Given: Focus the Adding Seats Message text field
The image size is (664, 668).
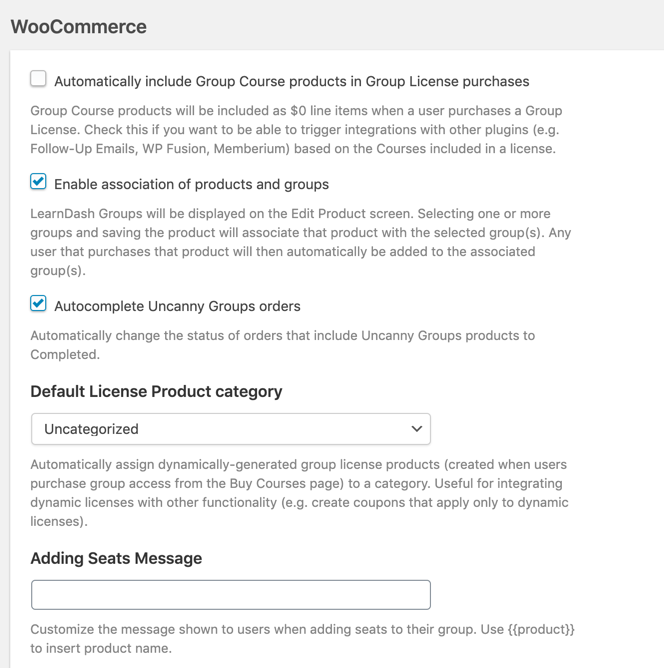Looking at the screenshot, I should [230, 595].
